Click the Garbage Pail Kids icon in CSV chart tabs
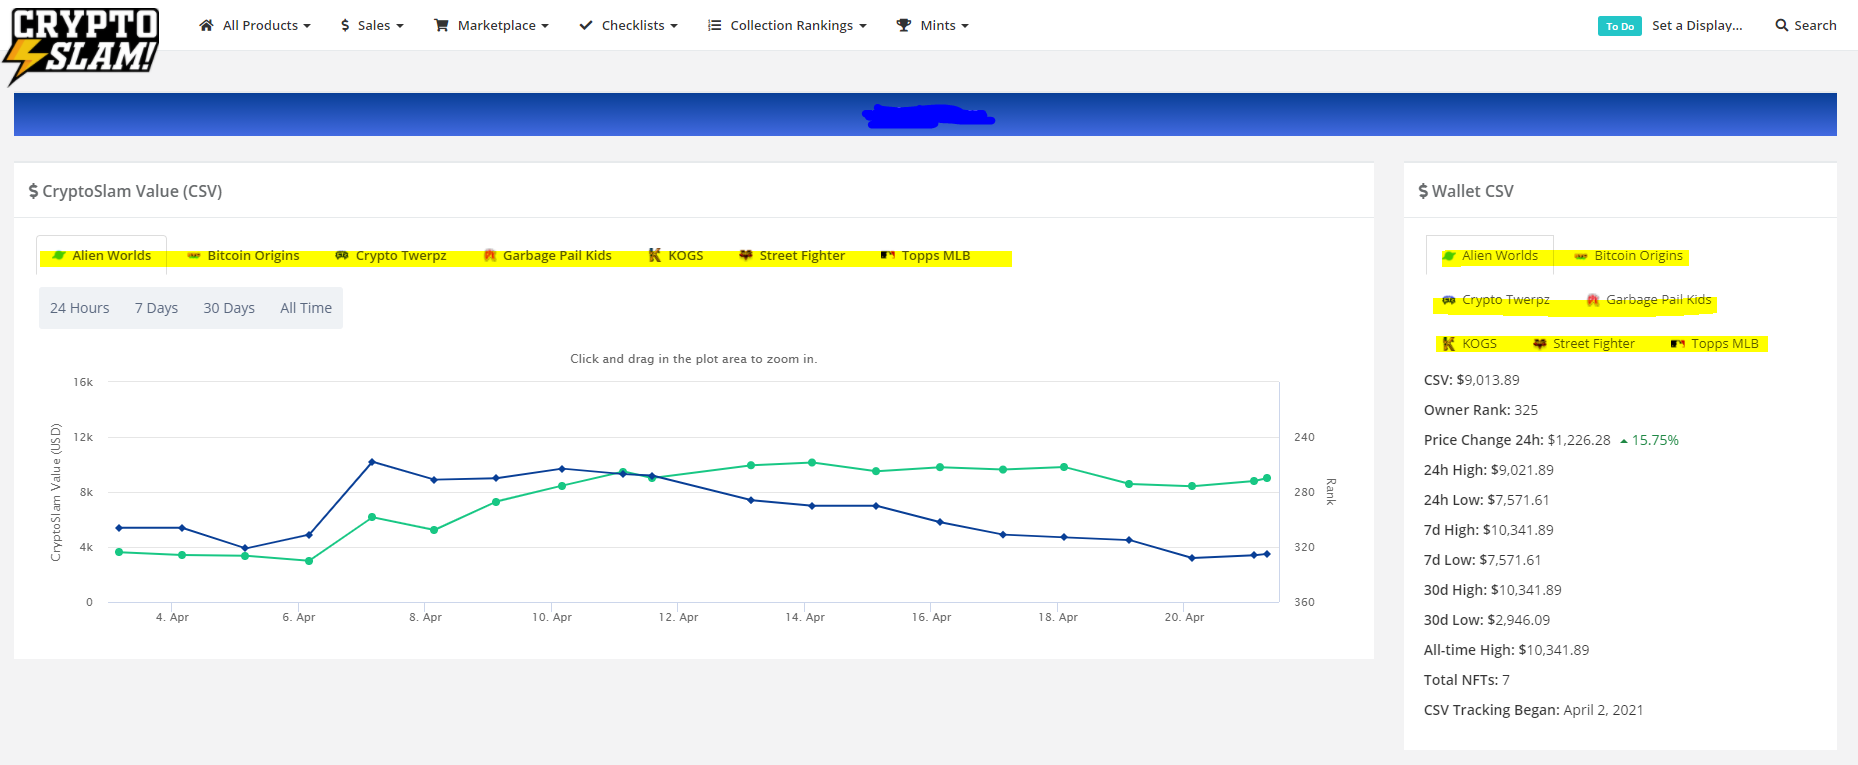Viewport: 1858px width, 765px height. (490, 255)
